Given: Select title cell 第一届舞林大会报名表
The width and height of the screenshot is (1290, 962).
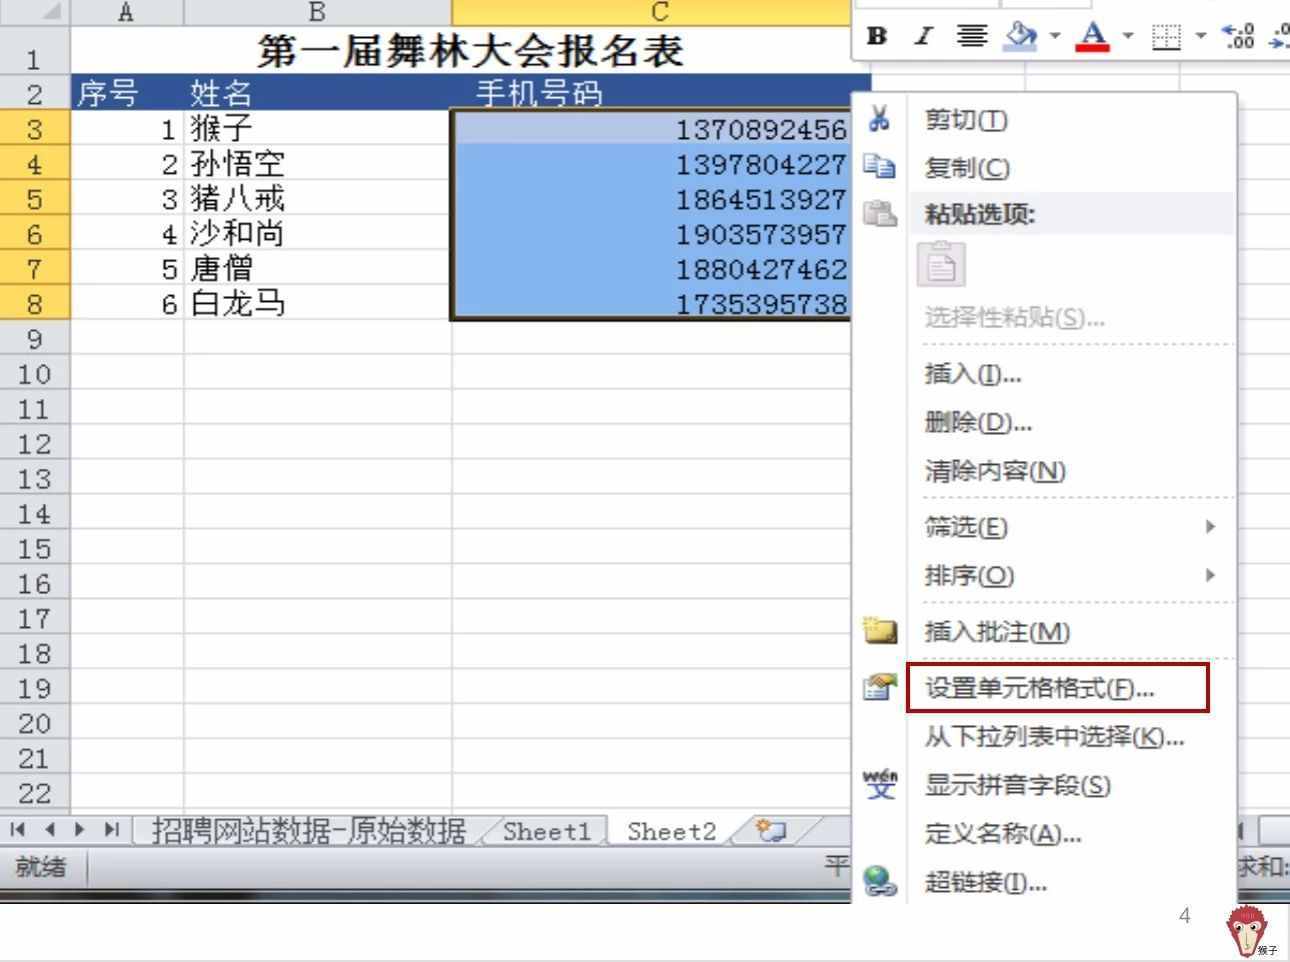Looking at the screenshot, I should pyautogui.click(x=470, y=50).
